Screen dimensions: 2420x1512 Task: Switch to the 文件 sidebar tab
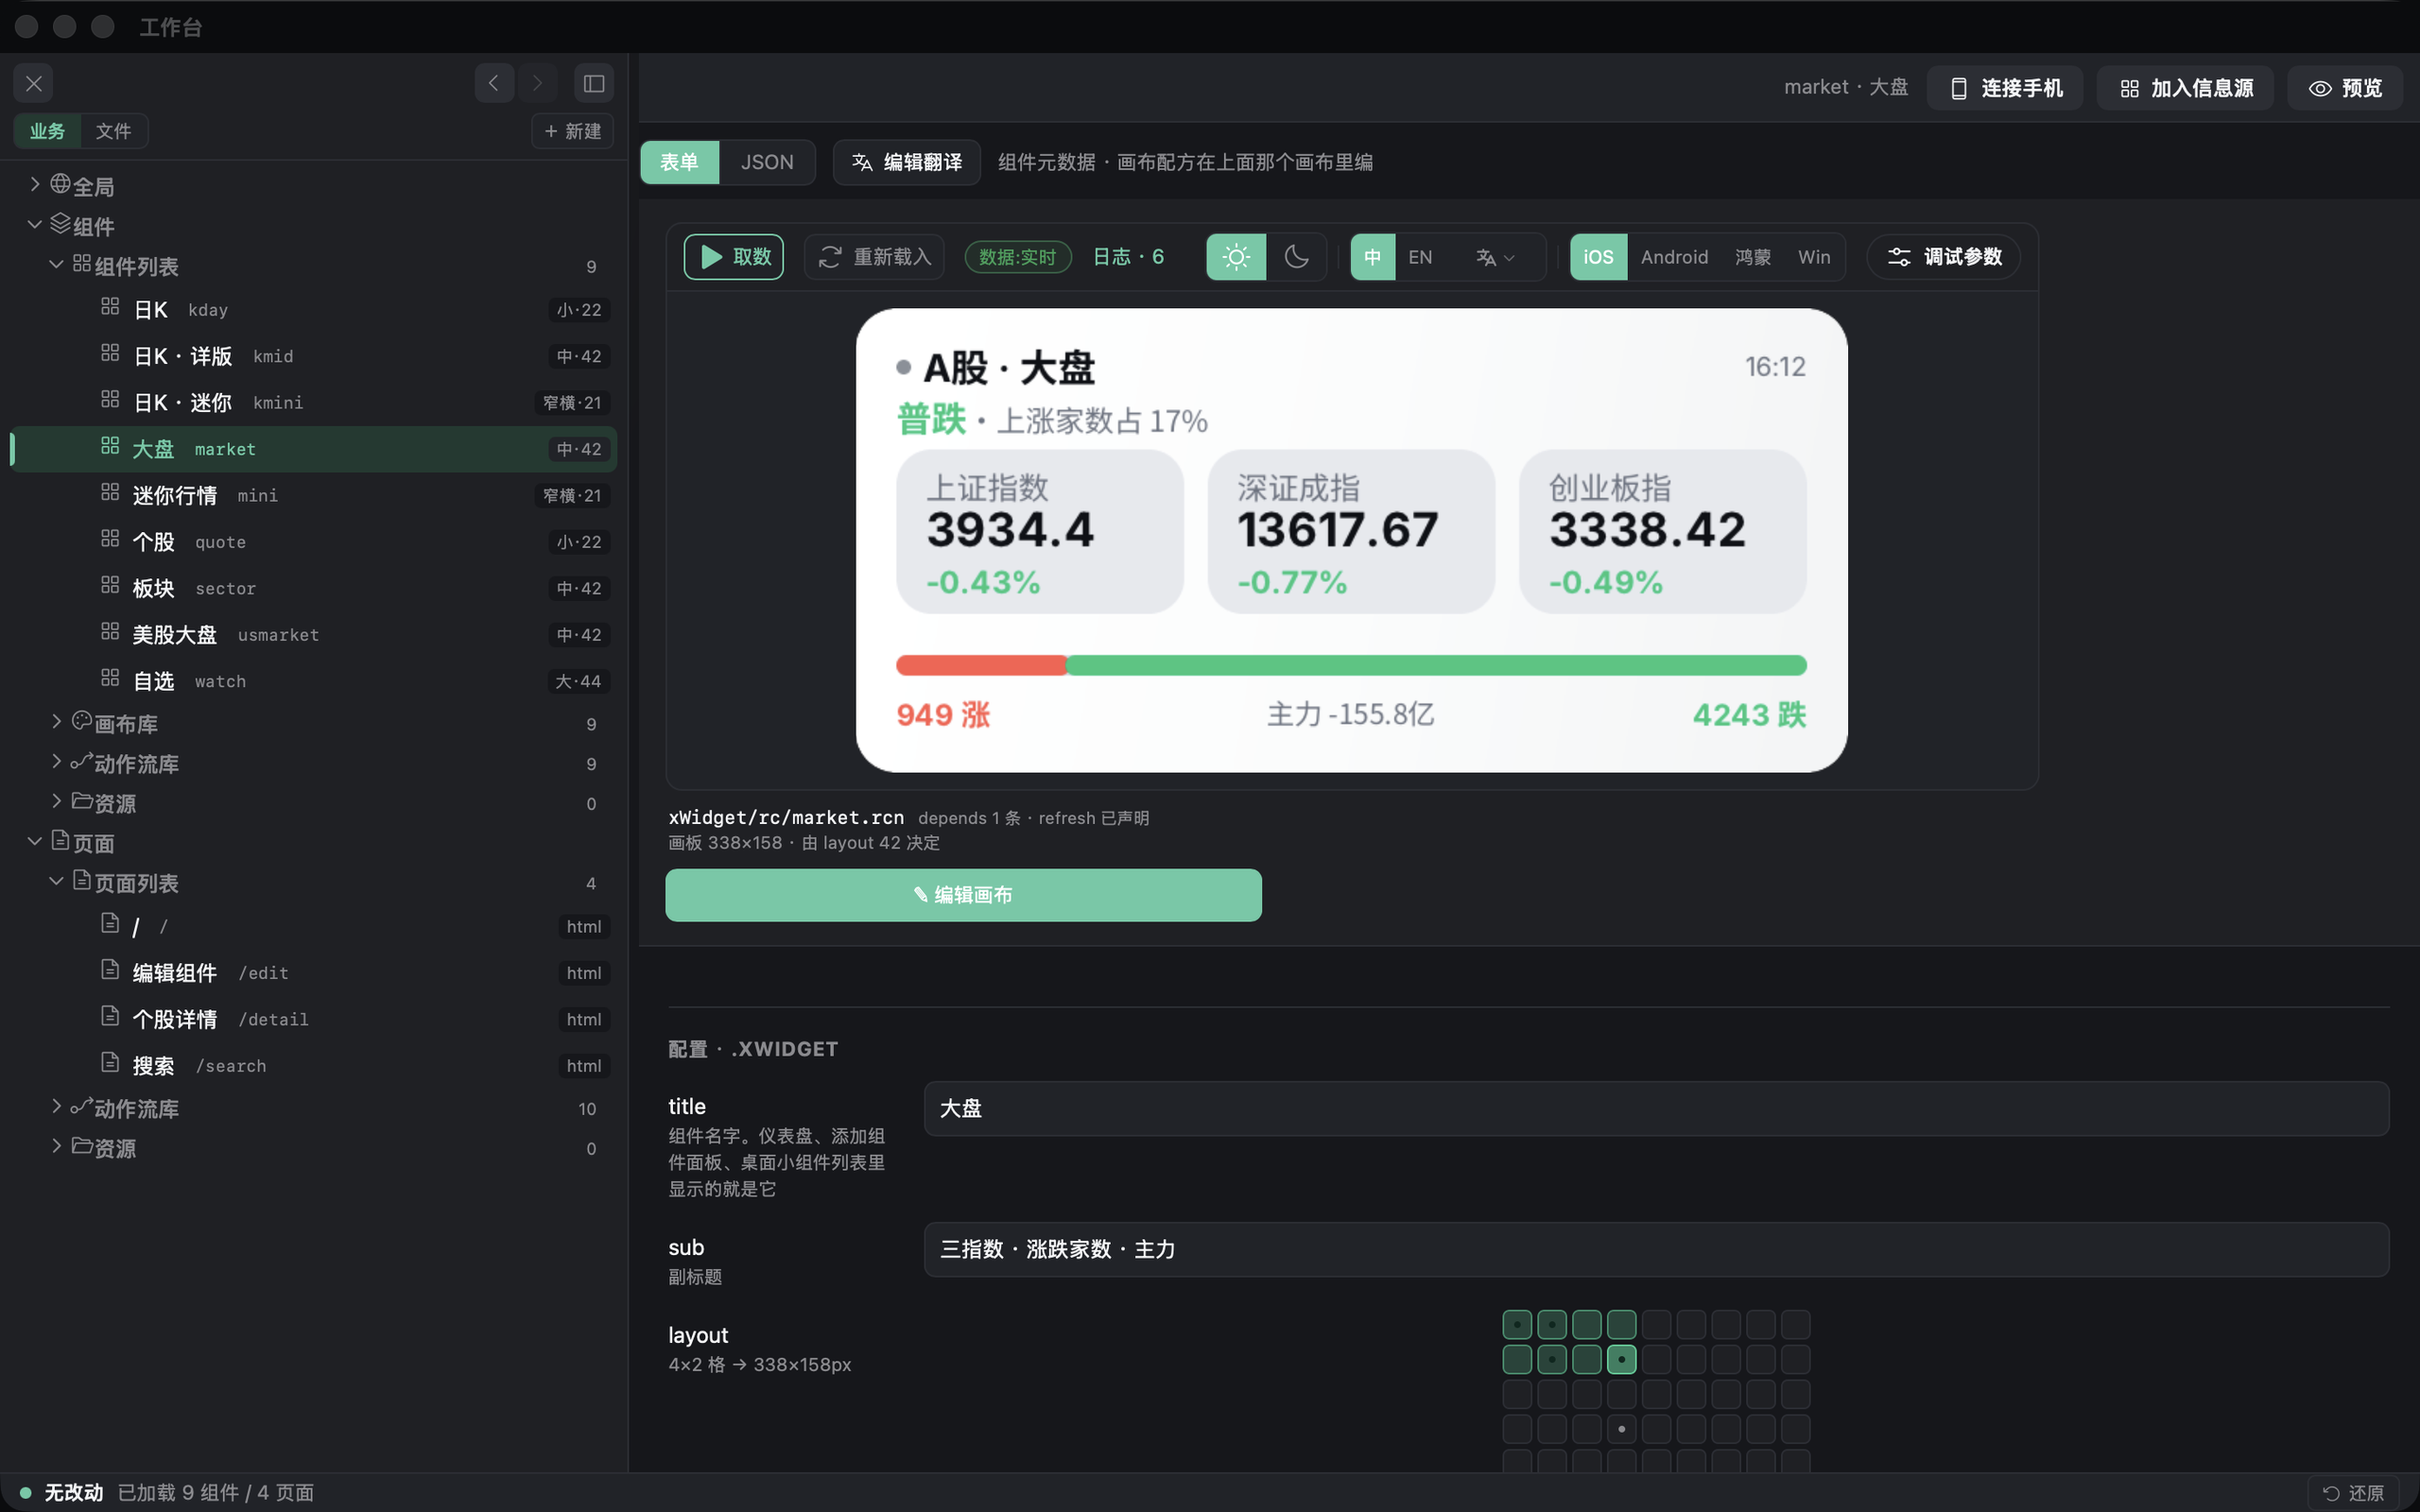tap(113, 131)
